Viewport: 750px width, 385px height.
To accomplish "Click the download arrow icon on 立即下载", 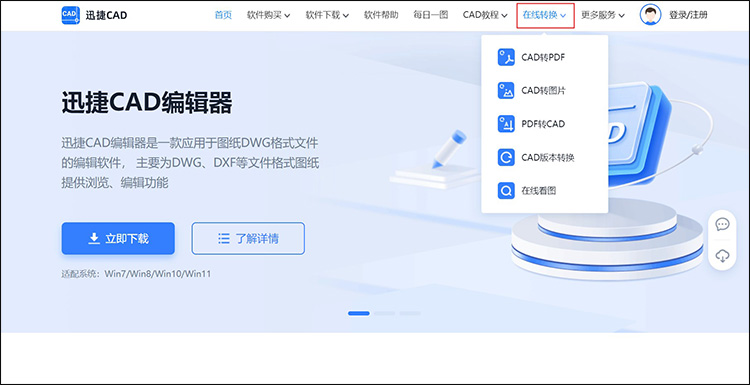I will pos(94,238).
